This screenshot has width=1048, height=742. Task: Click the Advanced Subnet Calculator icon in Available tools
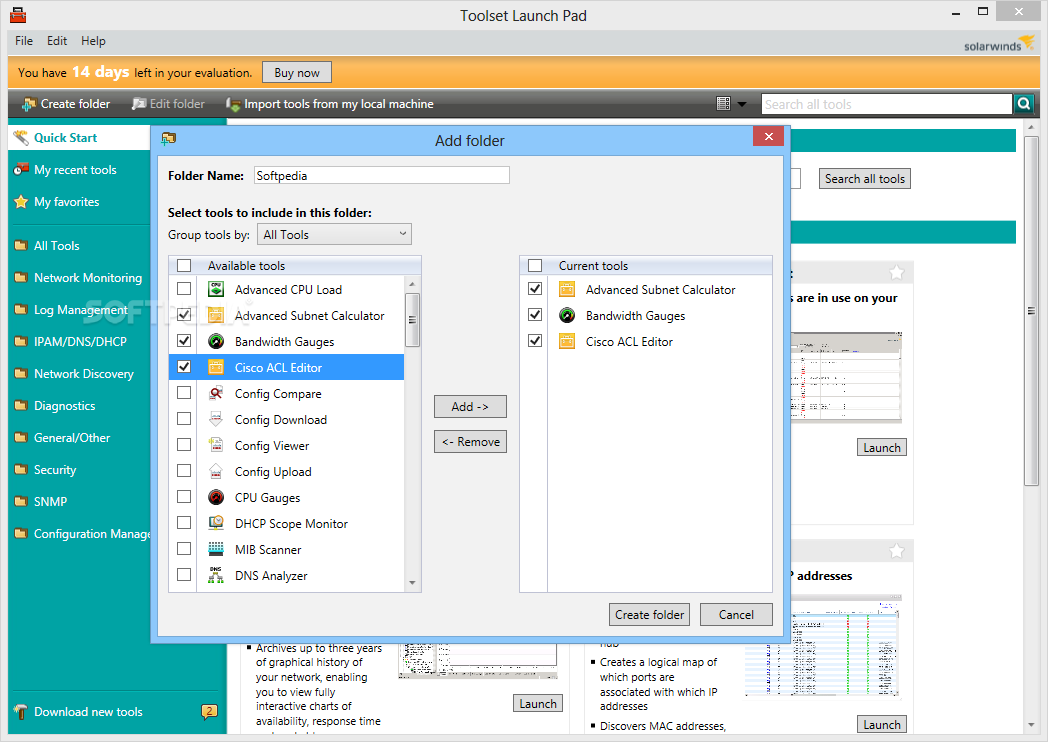point(216,315)
